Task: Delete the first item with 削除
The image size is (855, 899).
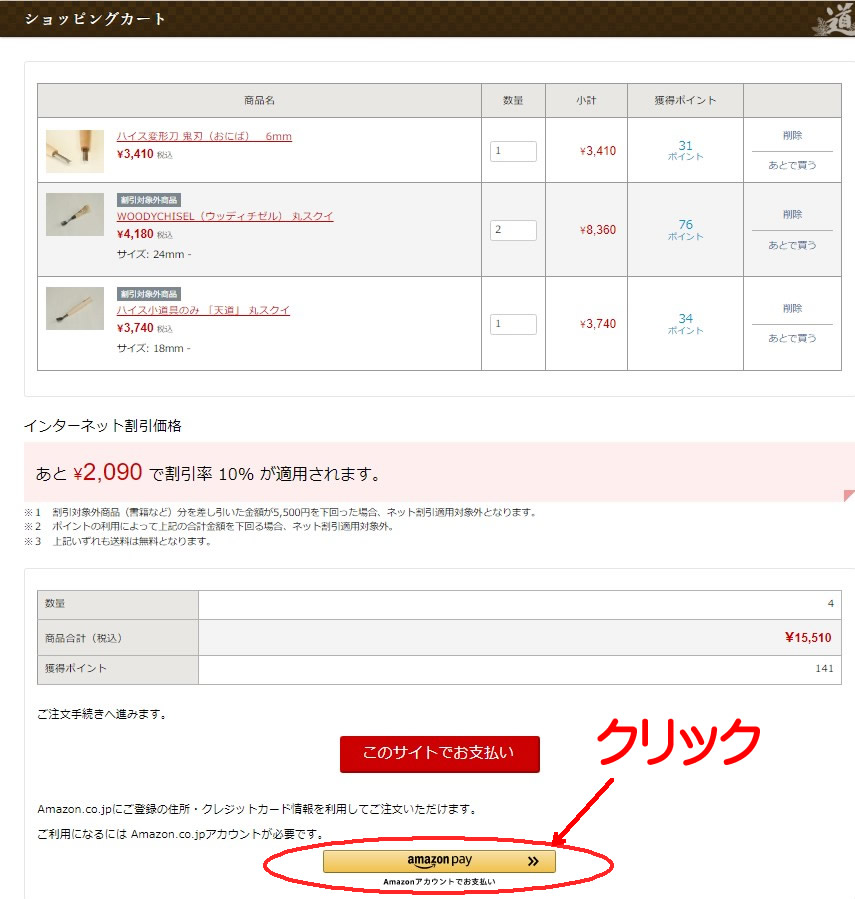Action: (792, 135)
